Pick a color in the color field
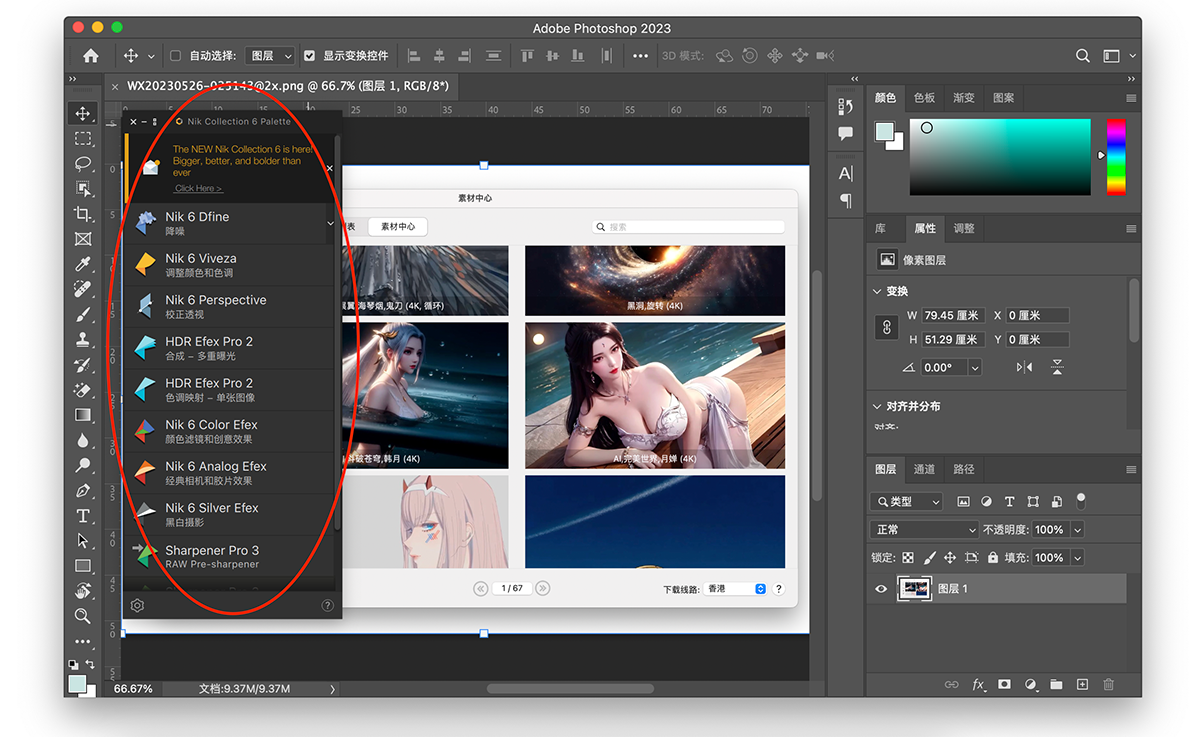The image size is (1200, 737). pos(999,157)
